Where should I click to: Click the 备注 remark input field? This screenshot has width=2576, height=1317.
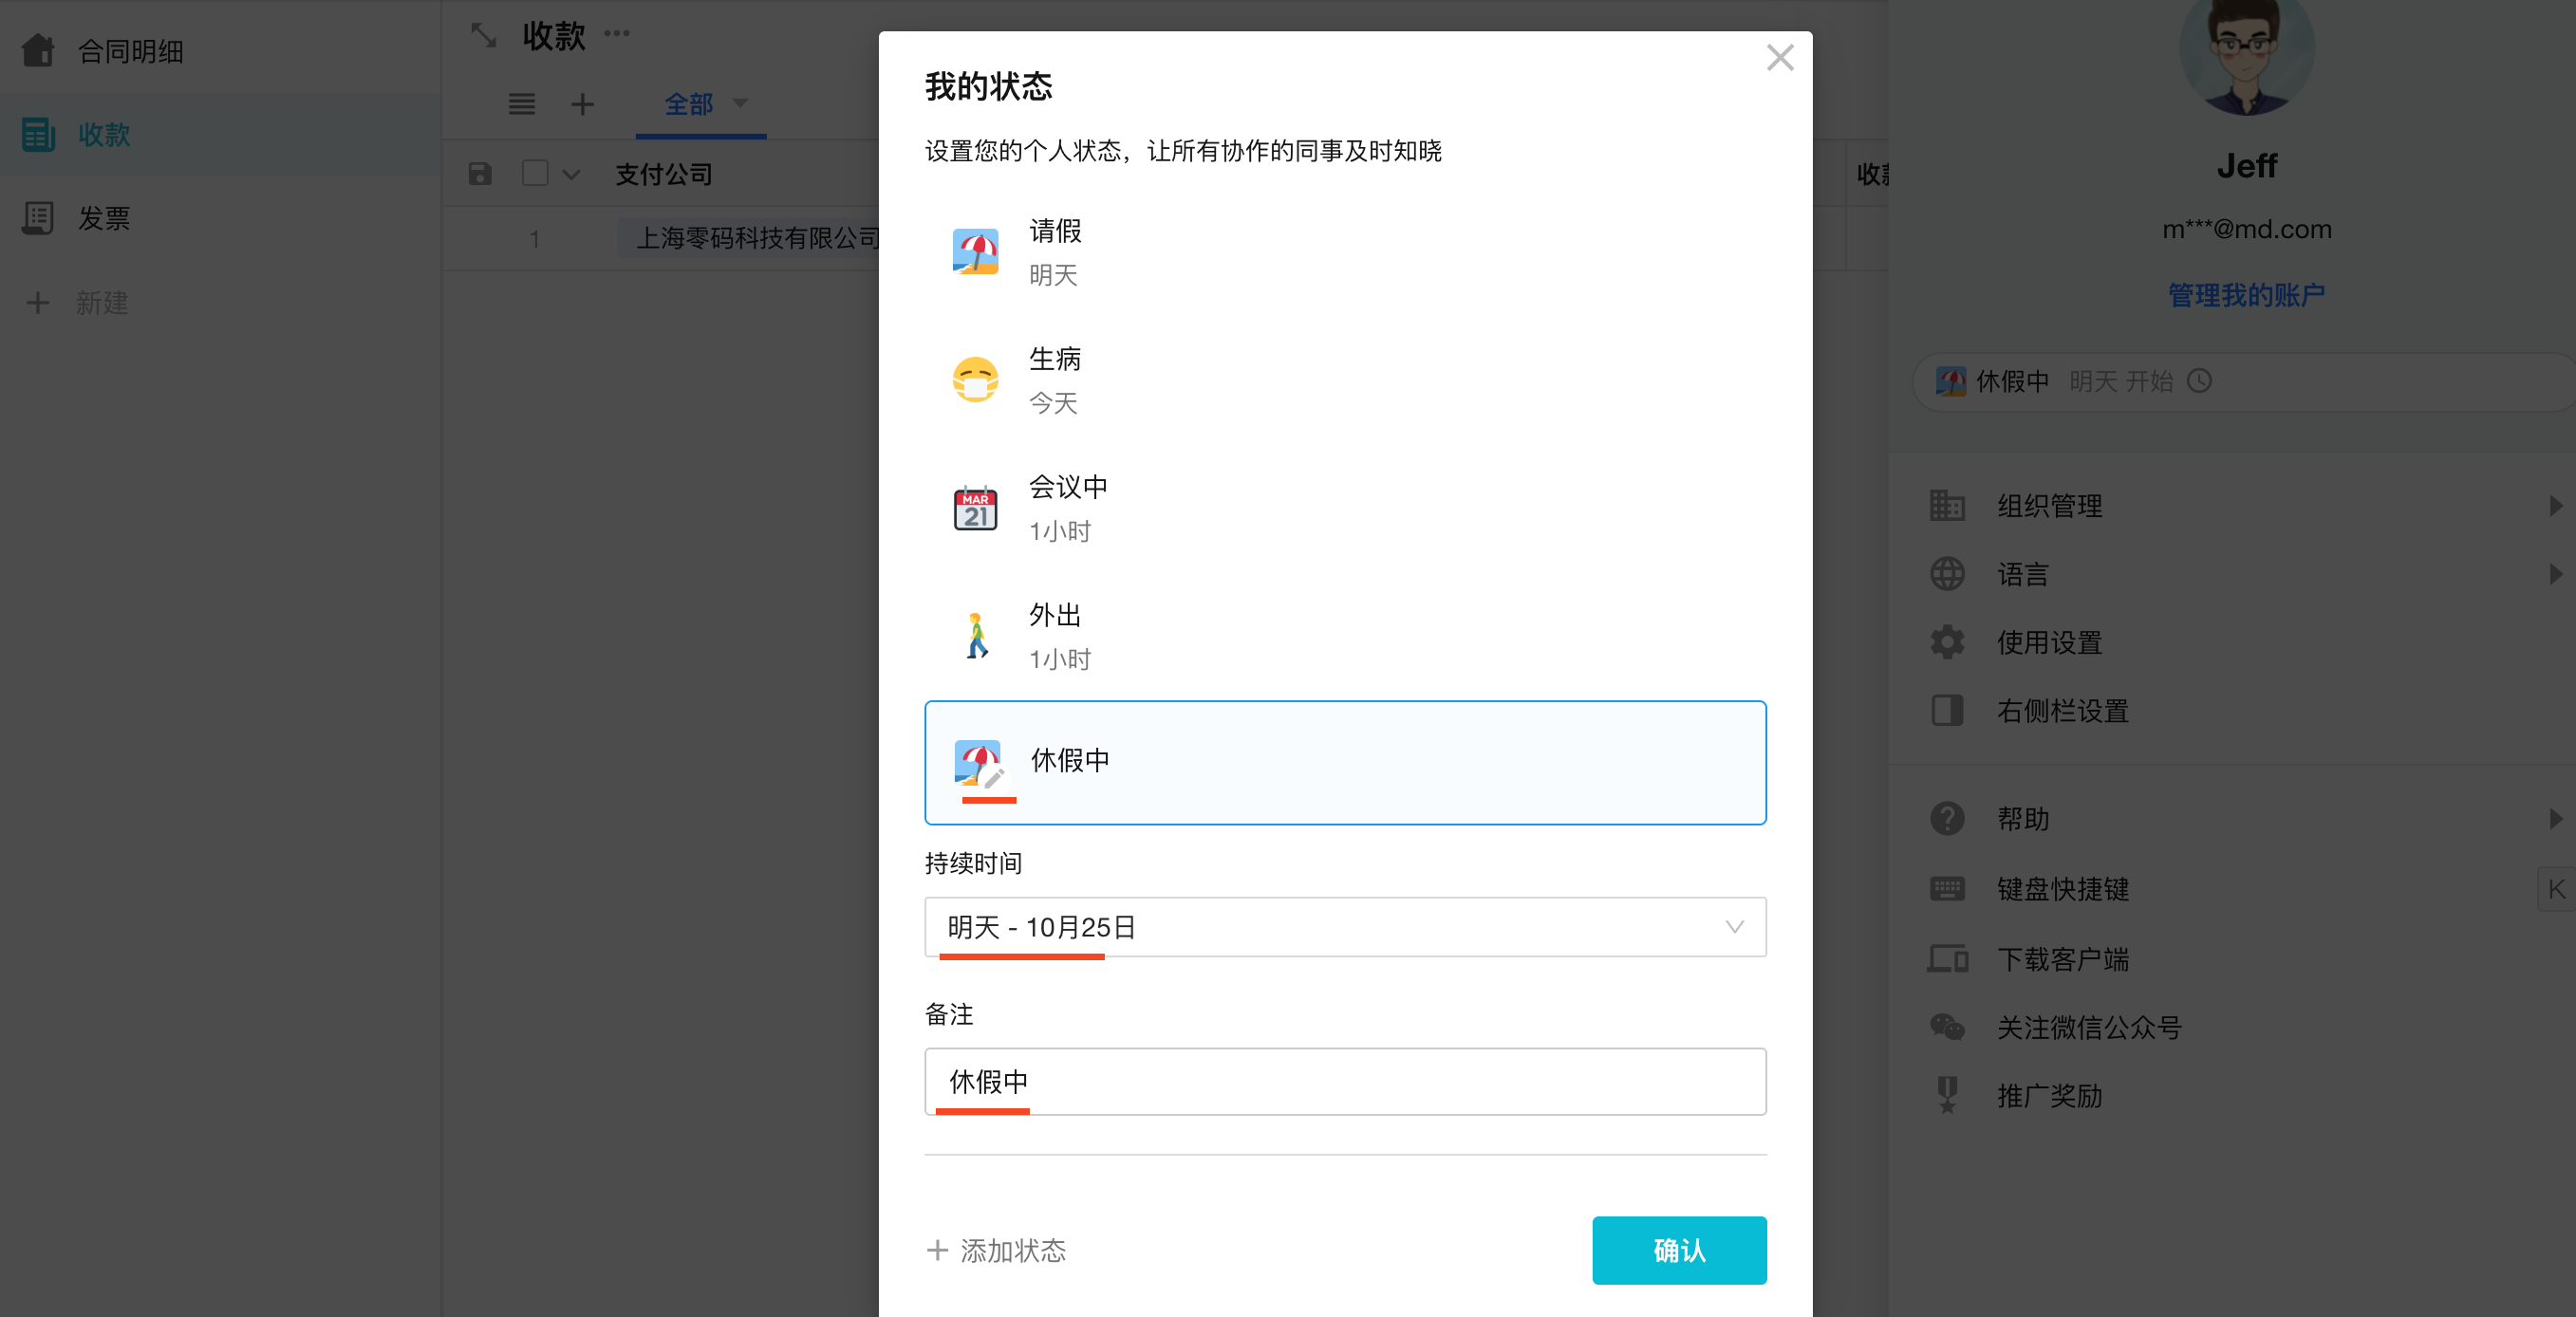click(x=1344, y=1081)
